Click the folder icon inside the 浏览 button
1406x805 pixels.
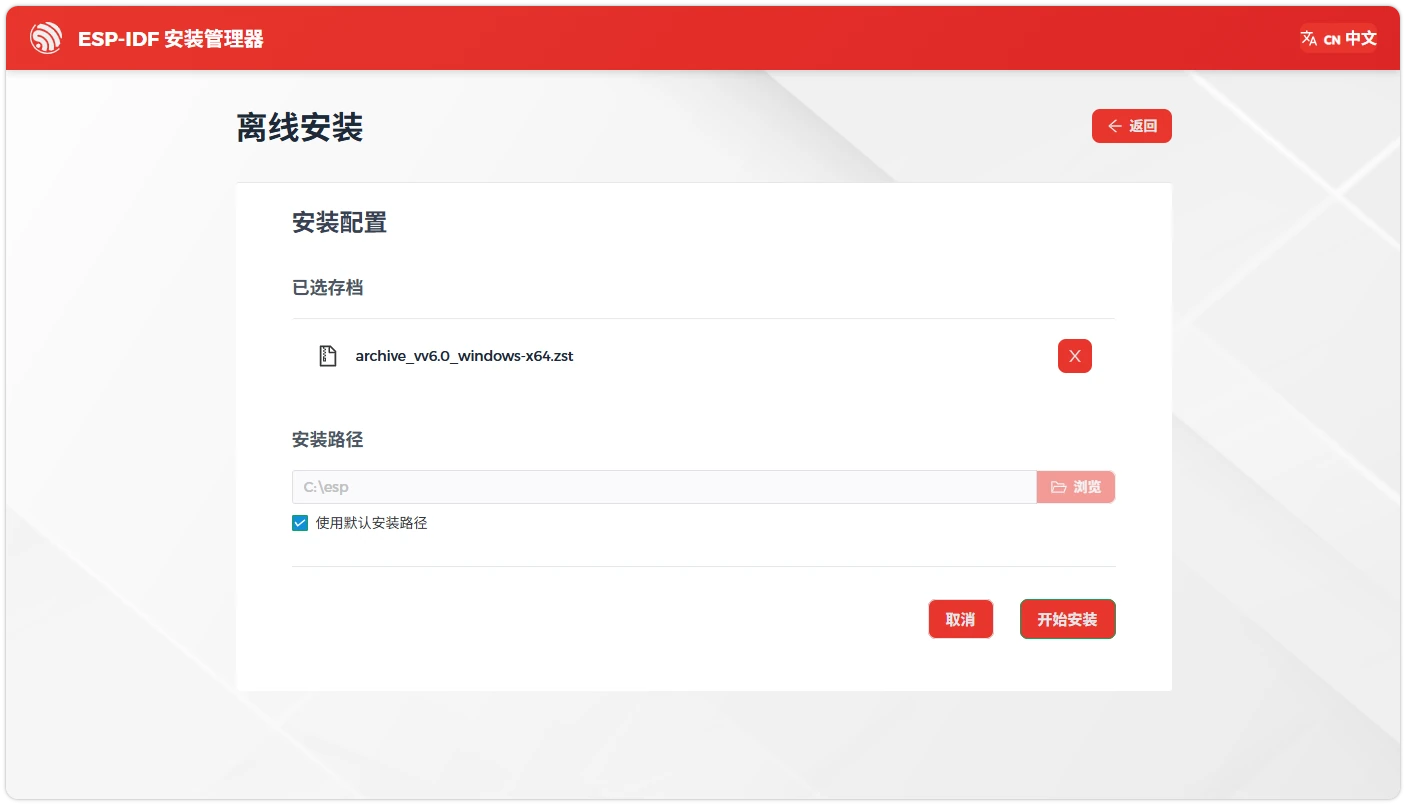click(x=1059, y=487)
